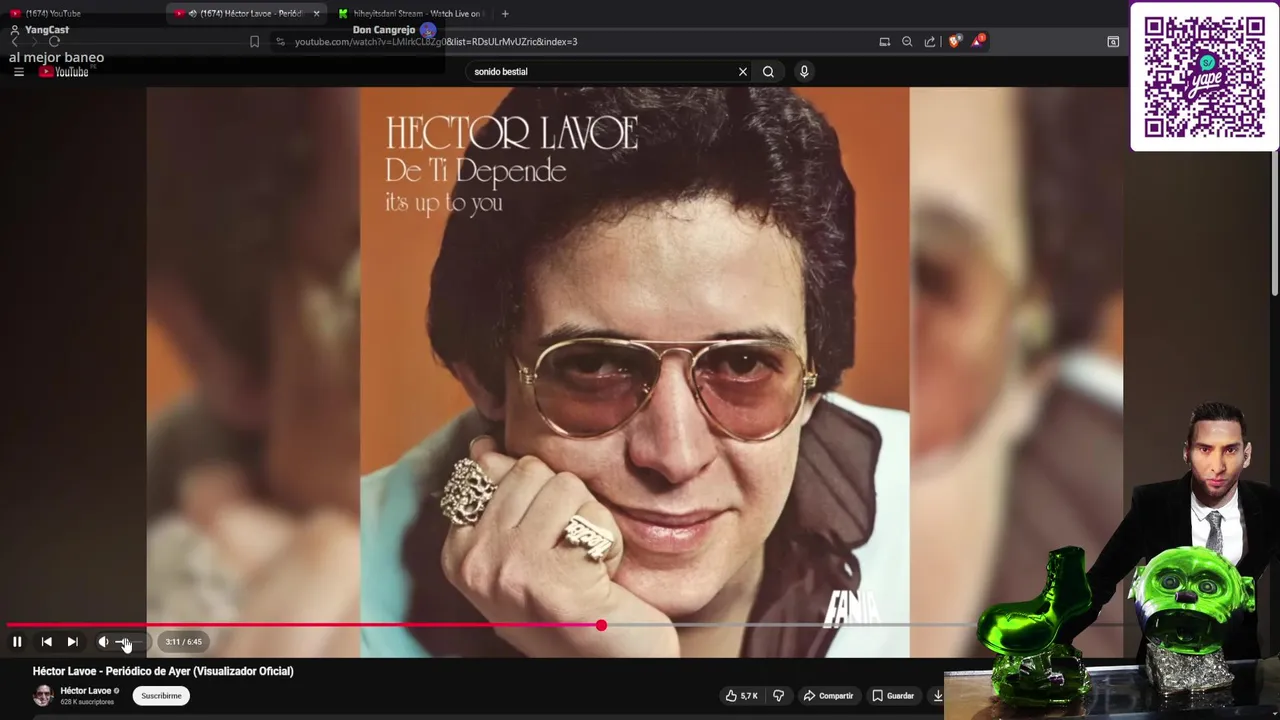Click the Héctor Lavoe channel avatar

click(43, 696)
